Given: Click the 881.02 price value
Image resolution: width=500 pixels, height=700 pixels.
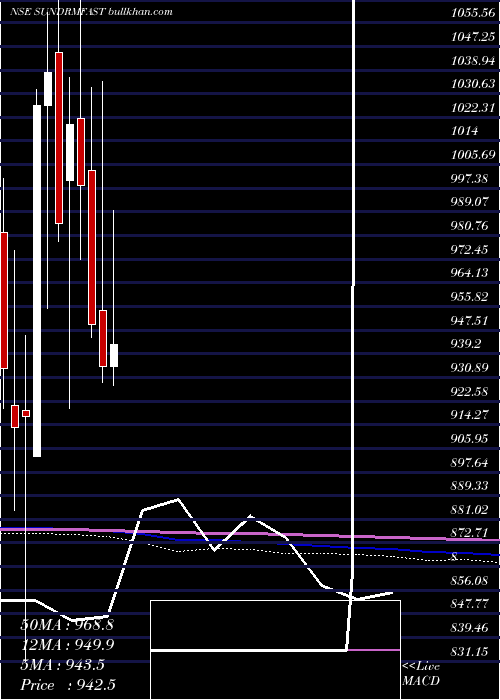Looking at the screenshot, I should pos(469,510).
